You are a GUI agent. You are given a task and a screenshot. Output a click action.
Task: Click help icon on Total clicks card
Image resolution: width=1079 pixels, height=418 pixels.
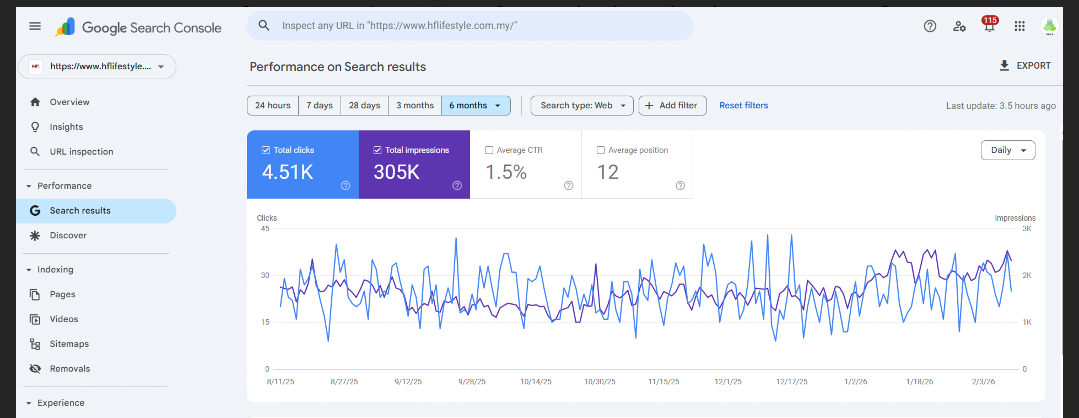[345, 185]
